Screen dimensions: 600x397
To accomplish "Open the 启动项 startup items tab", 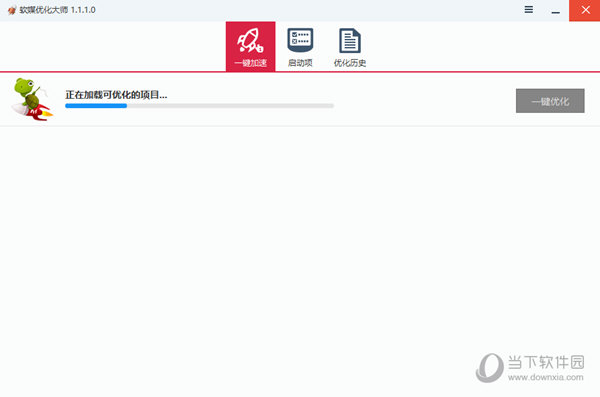I will (300, 46).
